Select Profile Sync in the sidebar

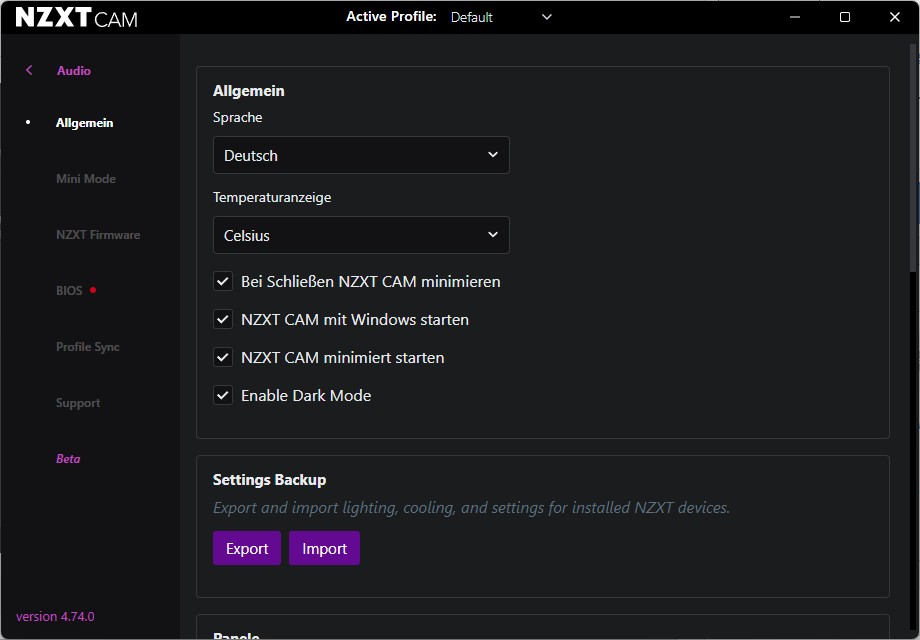click(88, 347)
